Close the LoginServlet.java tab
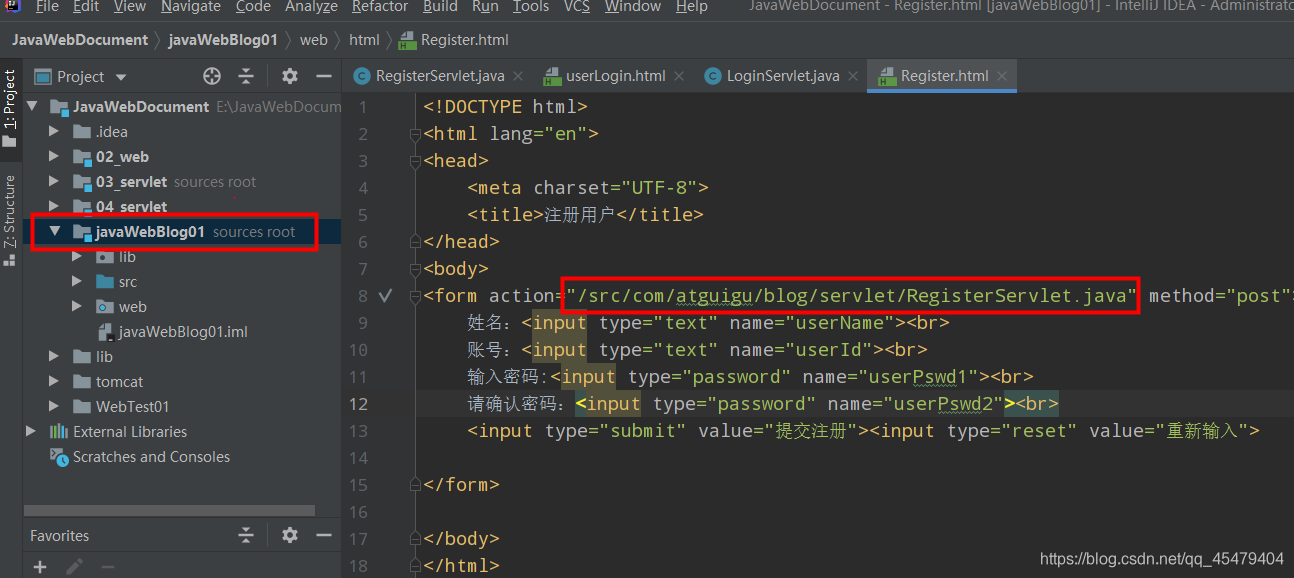This screenshot has height=578, width=1294. pyautogui.click(x=853, y=76)
